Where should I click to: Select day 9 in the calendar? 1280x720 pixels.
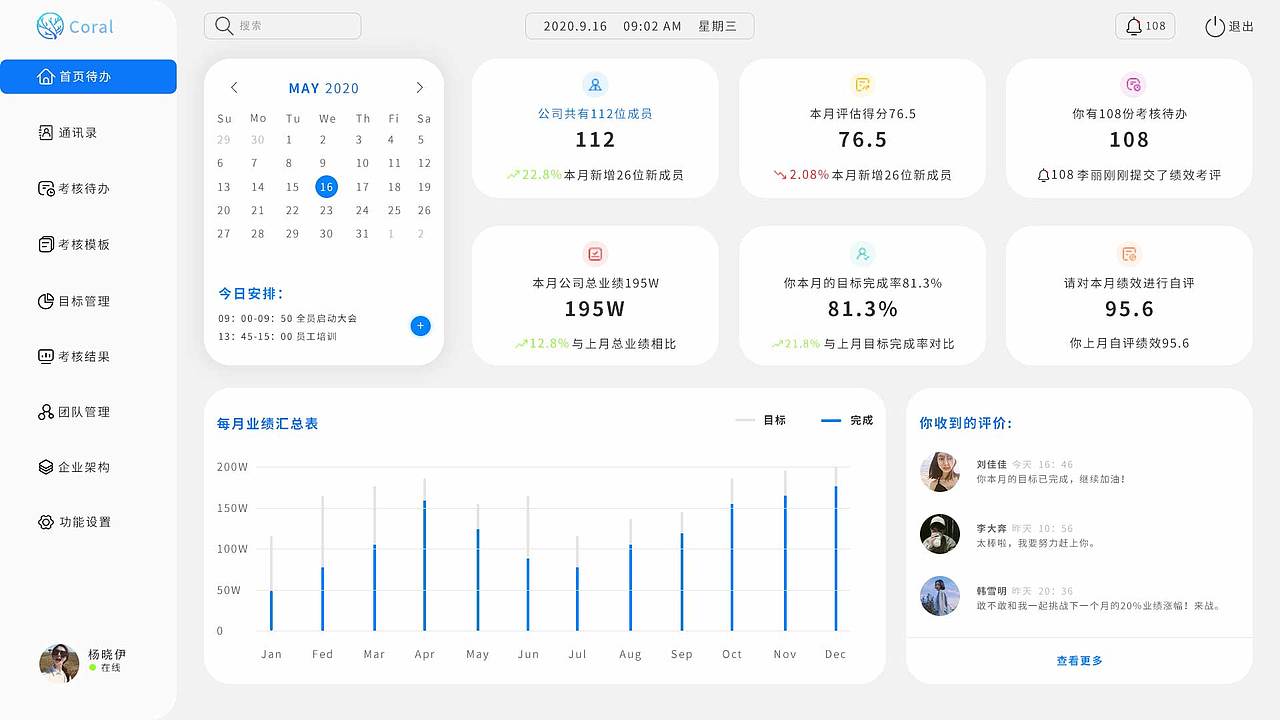coord(323,163)
